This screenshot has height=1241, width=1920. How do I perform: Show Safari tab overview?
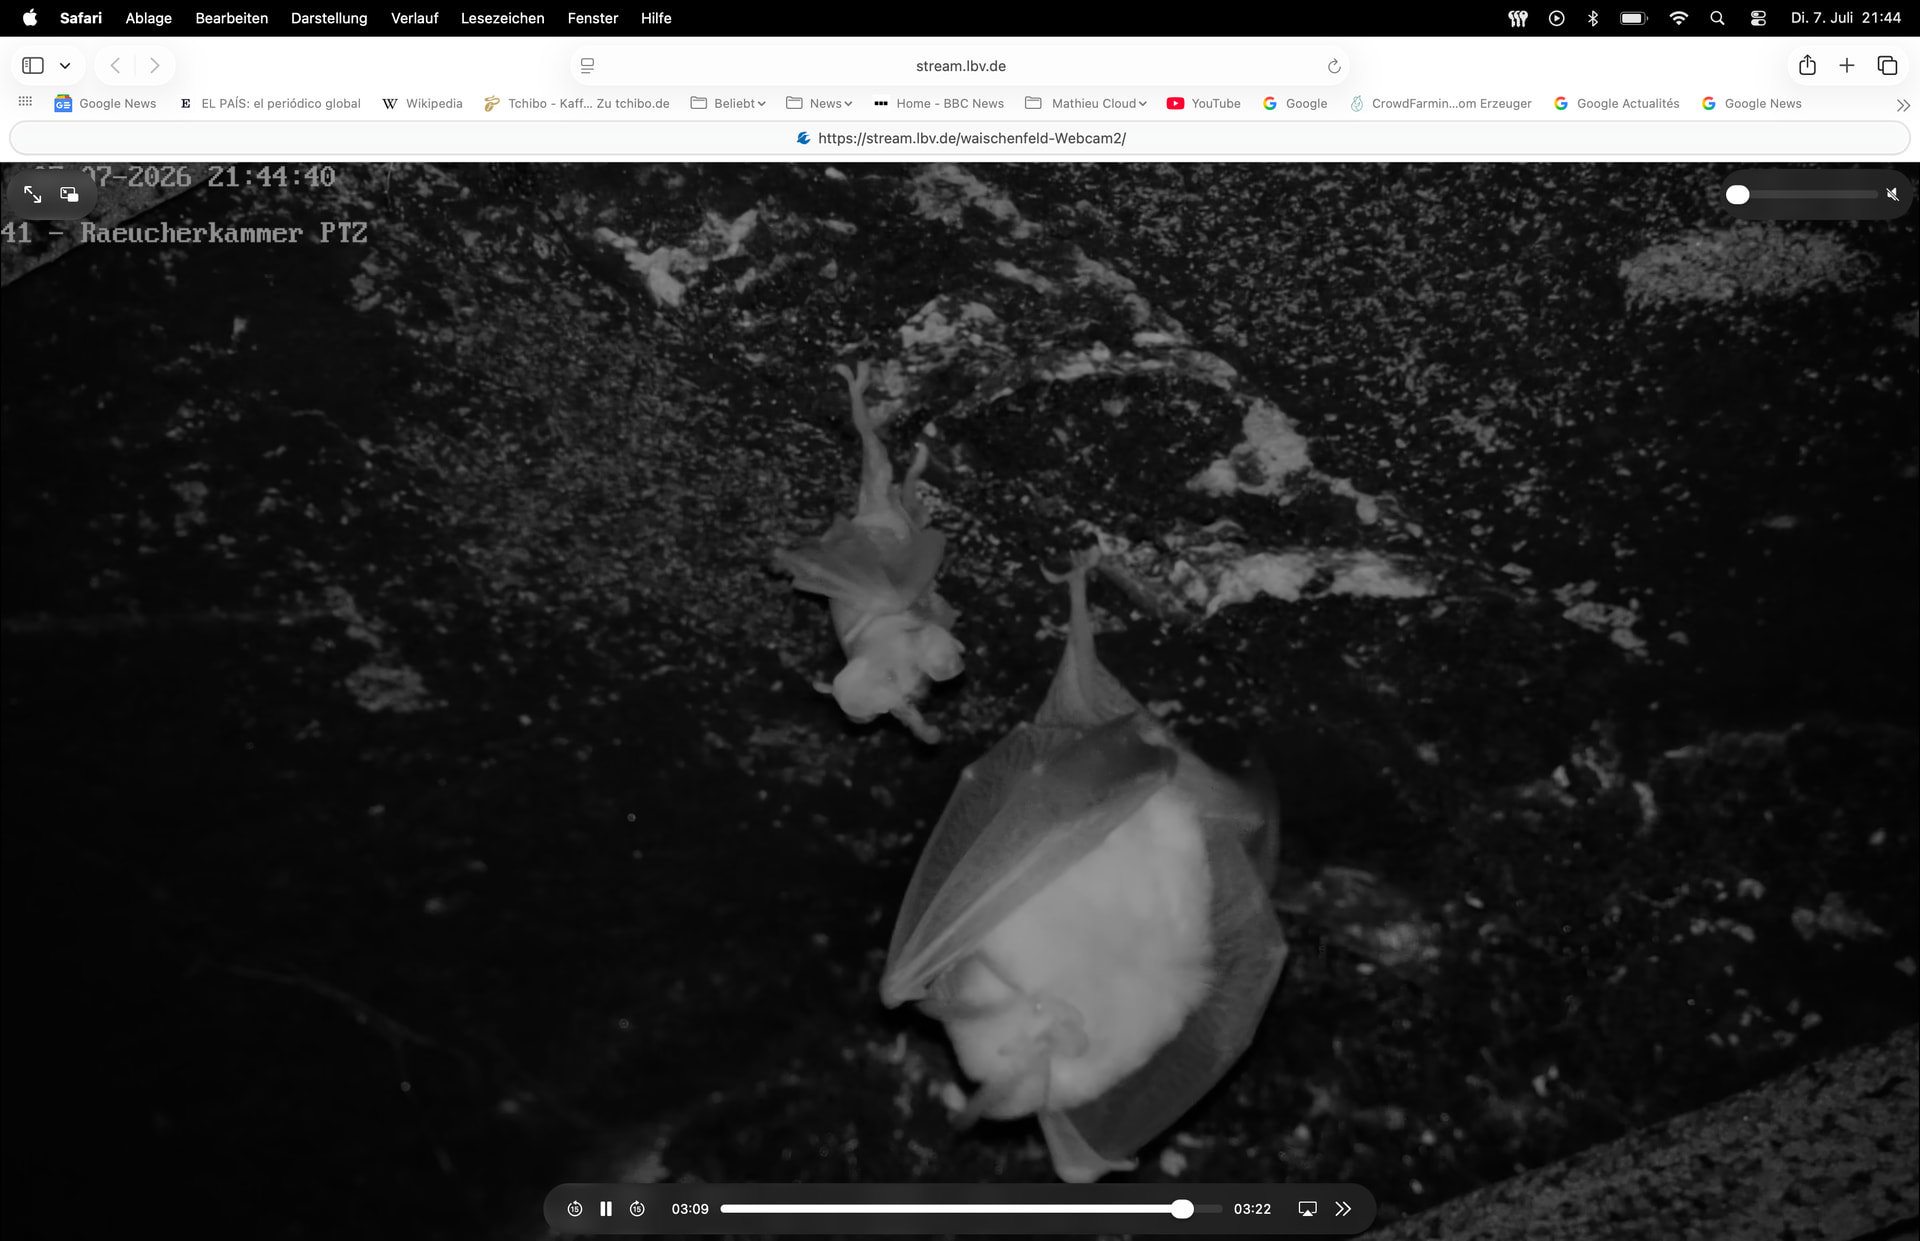(x=1887, y=66)
